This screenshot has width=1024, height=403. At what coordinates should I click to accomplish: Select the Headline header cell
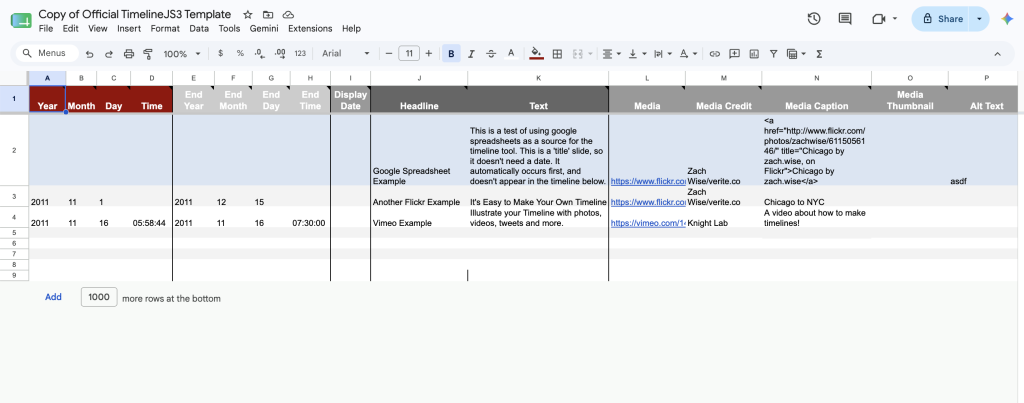point(419,99)
